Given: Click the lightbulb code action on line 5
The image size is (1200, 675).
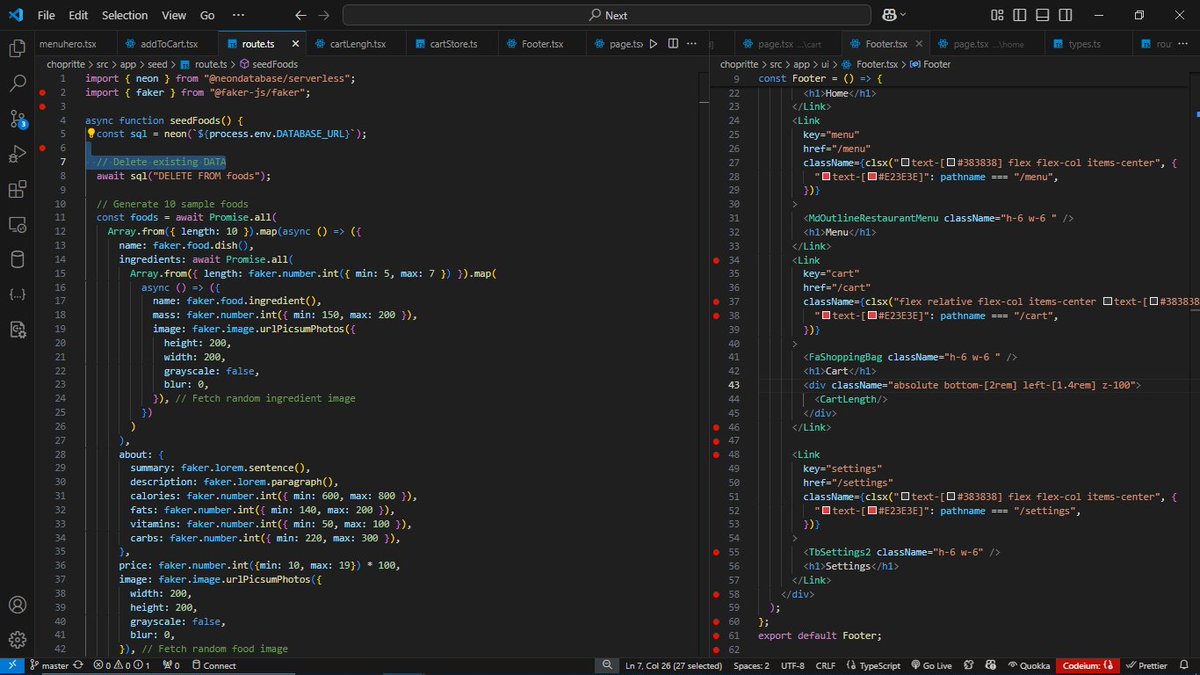Looking at the screenshot, I should coord(90,133).
